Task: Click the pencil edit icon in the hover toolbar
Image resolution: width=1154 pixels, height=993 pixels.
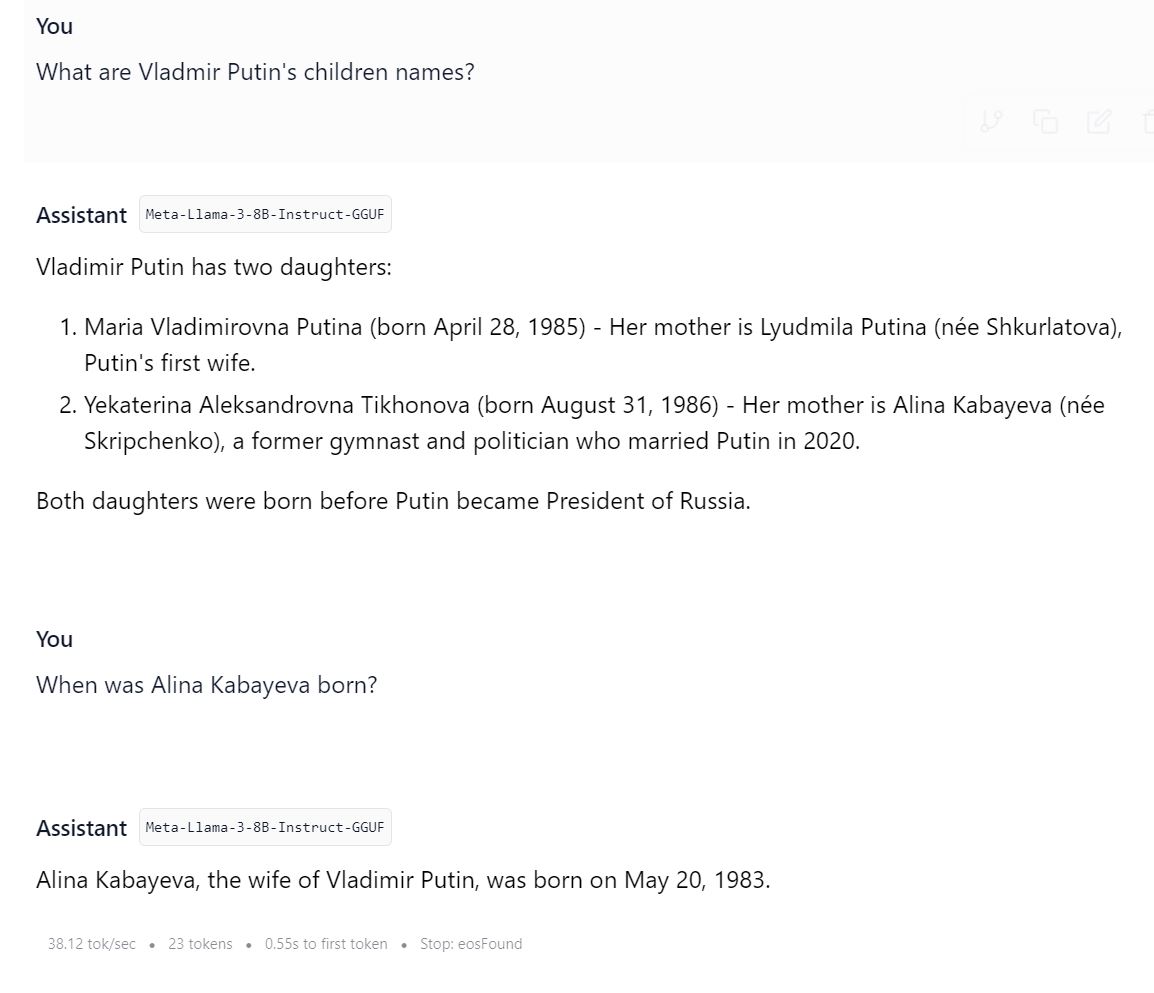Action: 1099,122
